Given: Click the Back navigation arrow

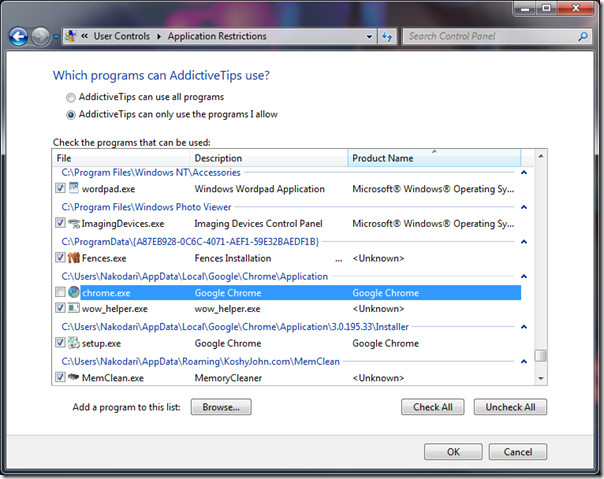Looking at the screenshot, I should 18,37.
